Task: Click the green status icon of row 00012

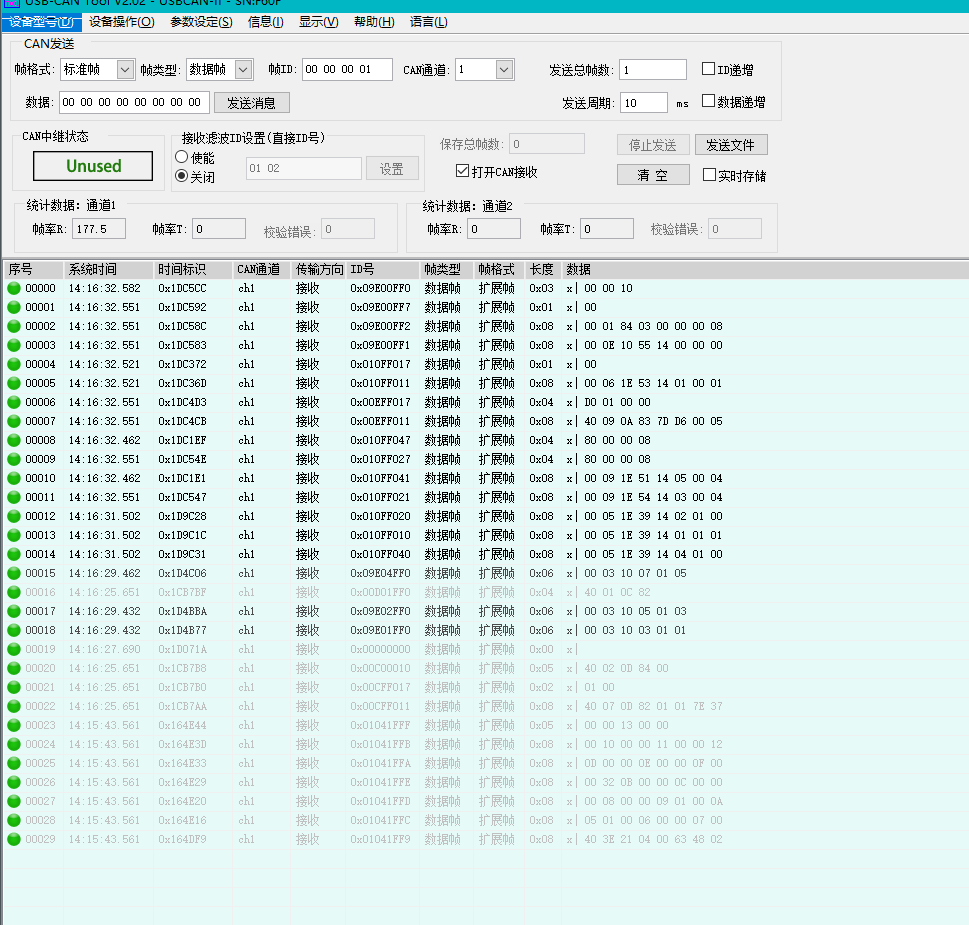Action: coord(14,517)
